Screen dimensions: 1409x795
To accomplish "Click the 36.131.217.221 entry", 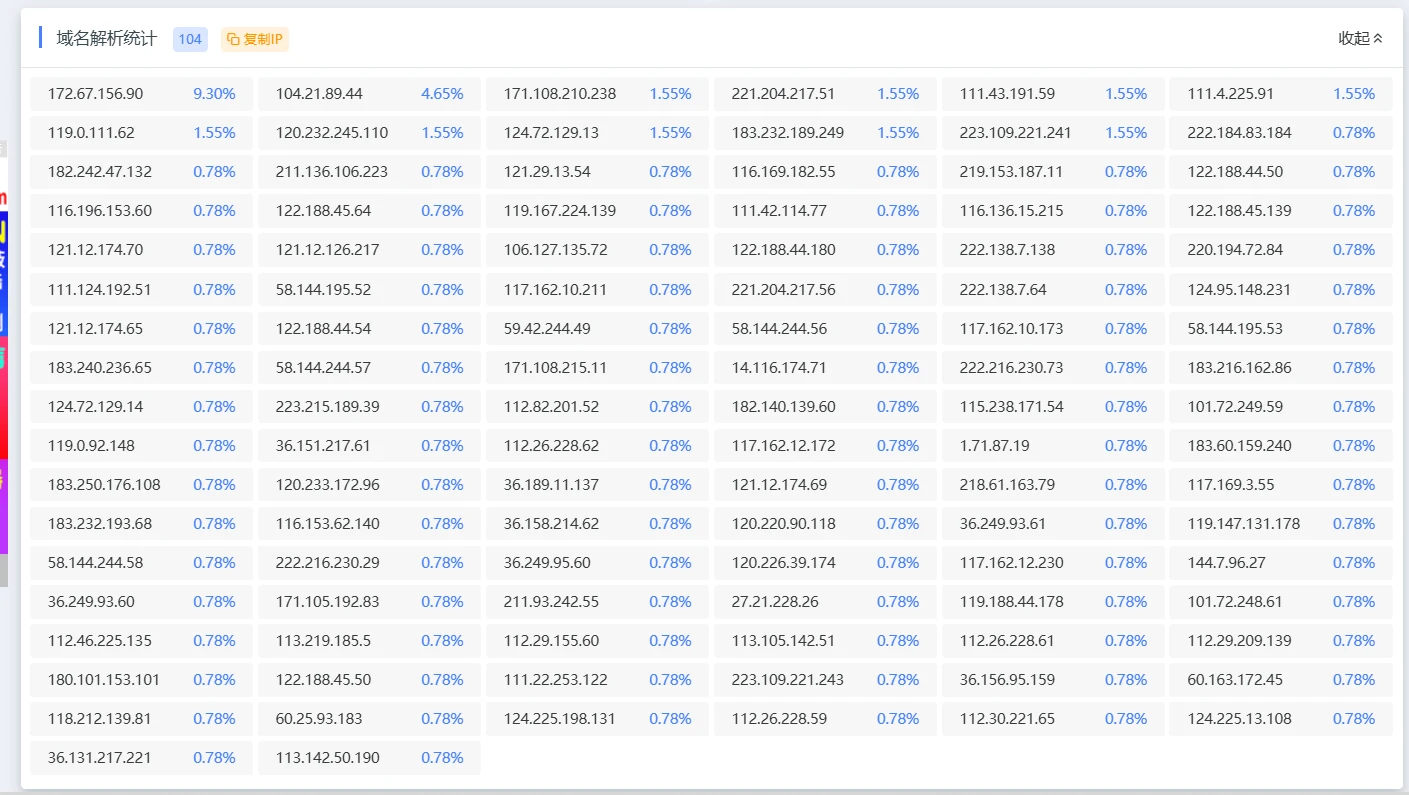I will pos(100,758).
